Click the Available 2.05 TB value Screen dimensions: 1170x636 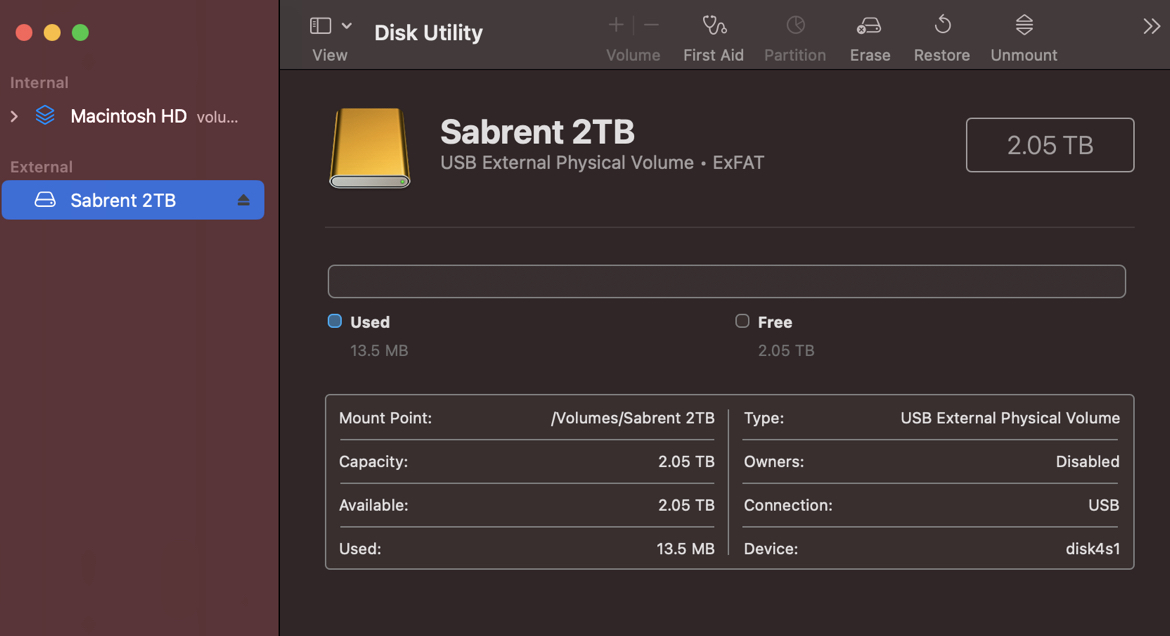tap(686, 505)
